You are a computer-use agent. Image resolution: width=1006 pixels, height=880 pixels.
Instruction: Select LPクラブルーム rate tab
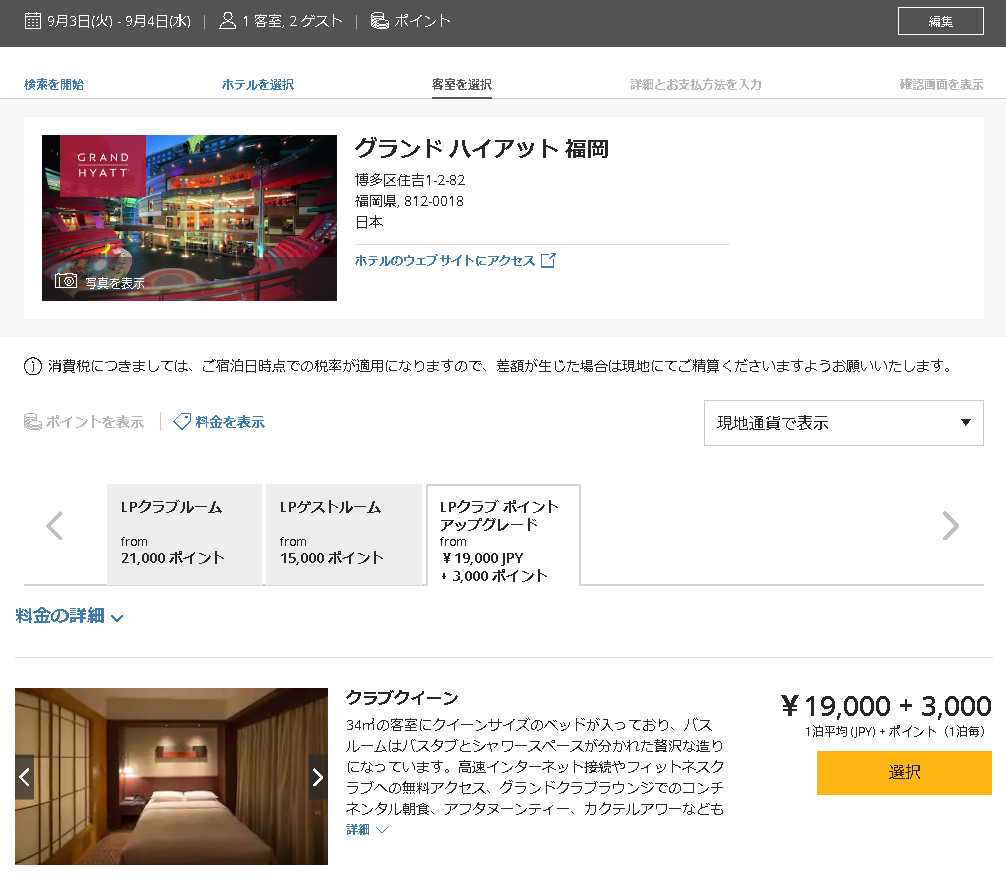[184, 534]
